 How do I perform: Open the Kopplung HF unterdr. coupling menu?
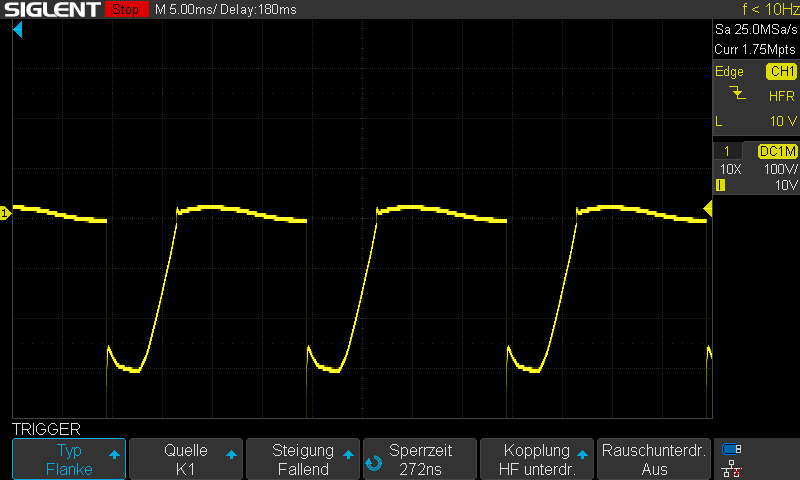(537, 459)
